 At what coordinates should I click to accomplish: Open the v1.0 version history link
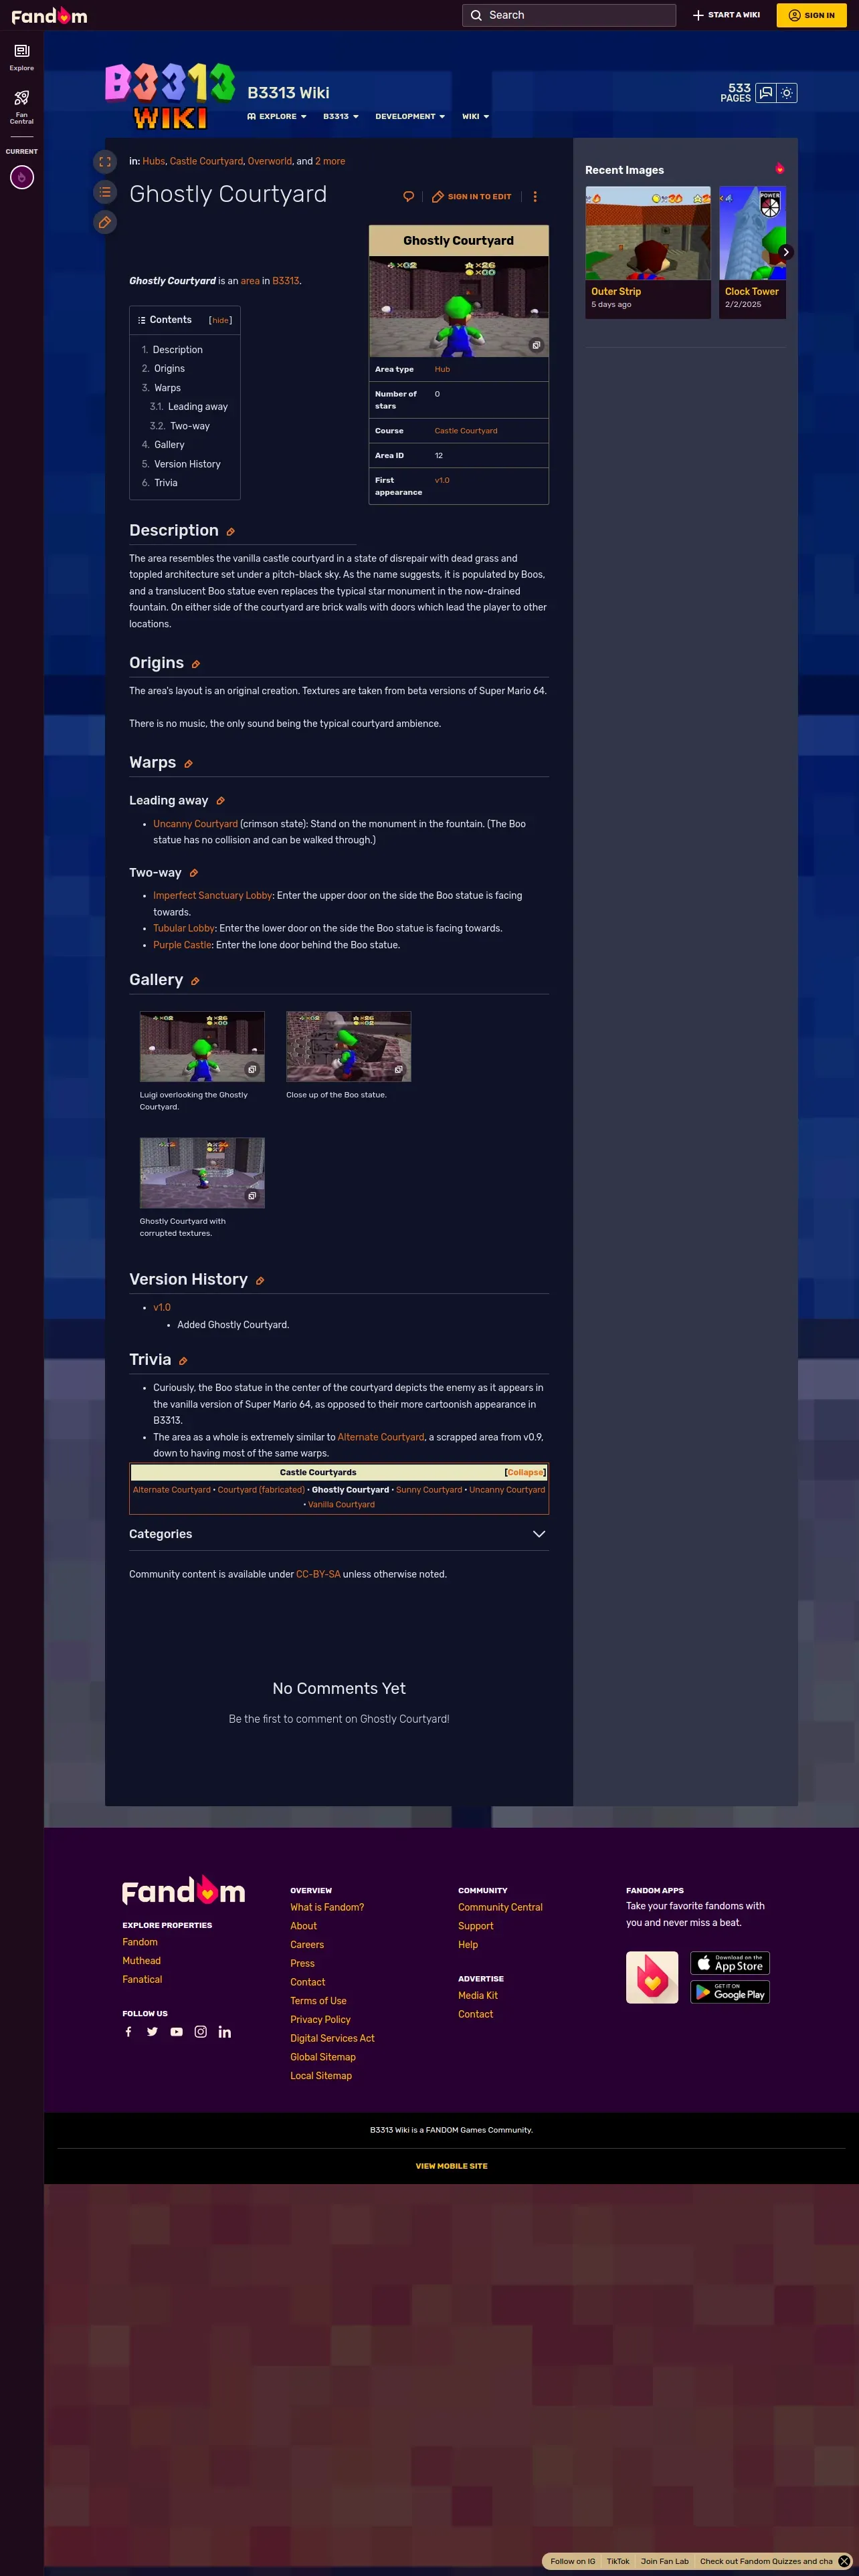tap(162, 1308)
